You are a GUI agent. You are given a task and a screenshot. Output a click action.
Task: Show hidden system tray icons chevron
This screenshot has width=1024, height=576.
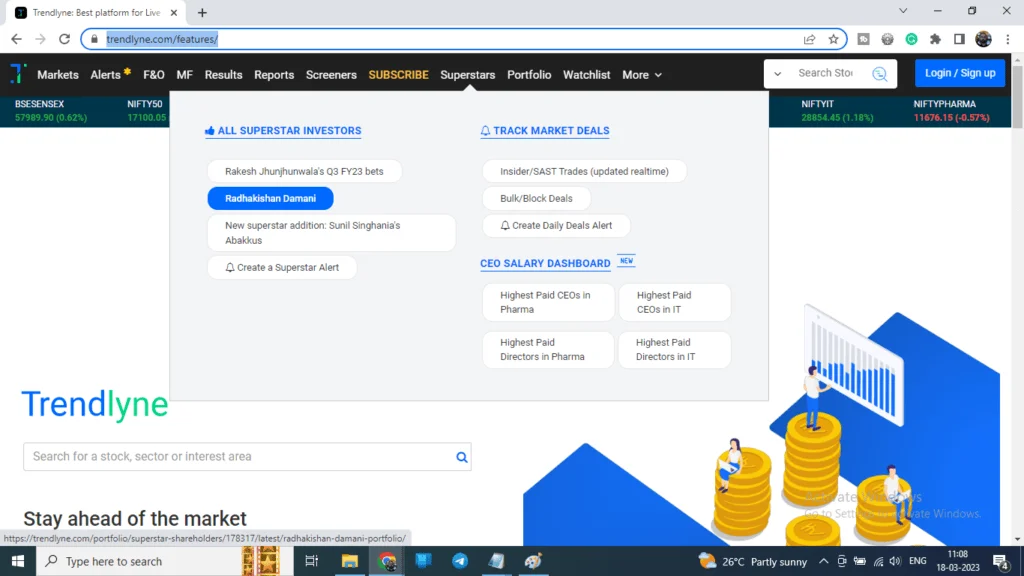(x=823, y=561)
